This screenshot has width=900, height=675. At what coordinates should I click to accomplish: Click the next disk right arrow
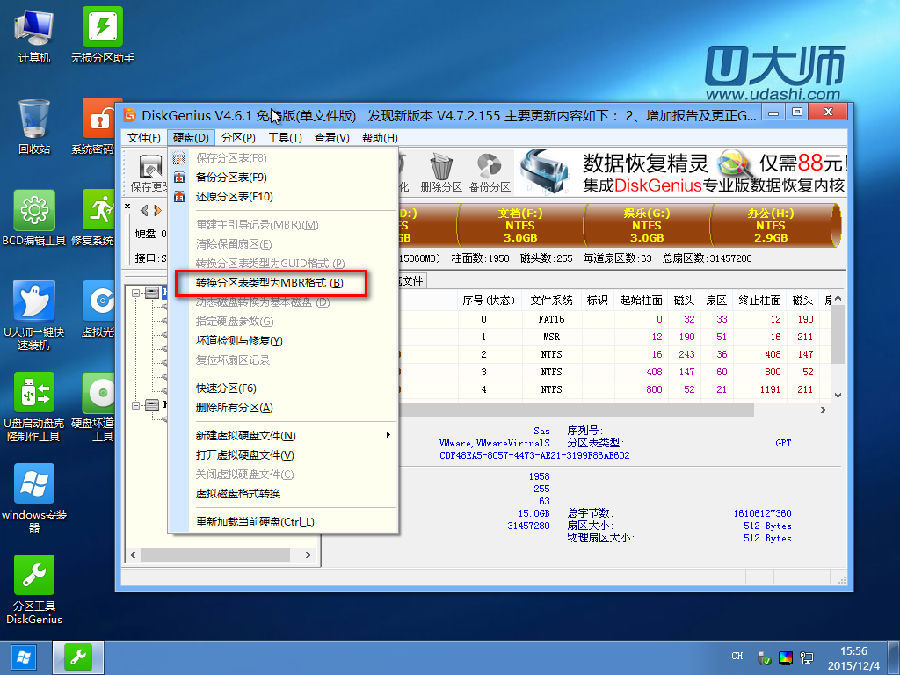pos(158,211)
